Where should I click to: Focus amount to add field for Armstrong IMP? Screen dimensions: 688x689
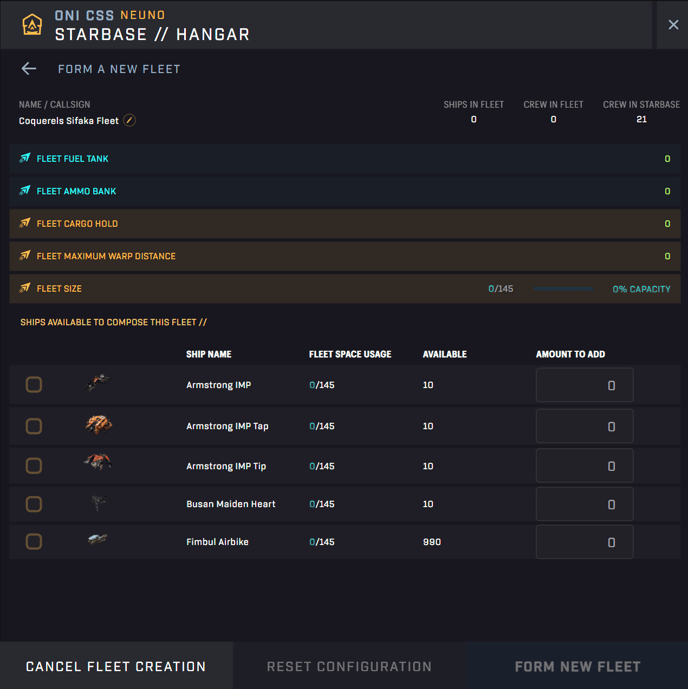pyautogui.click(x=584, y=385)
